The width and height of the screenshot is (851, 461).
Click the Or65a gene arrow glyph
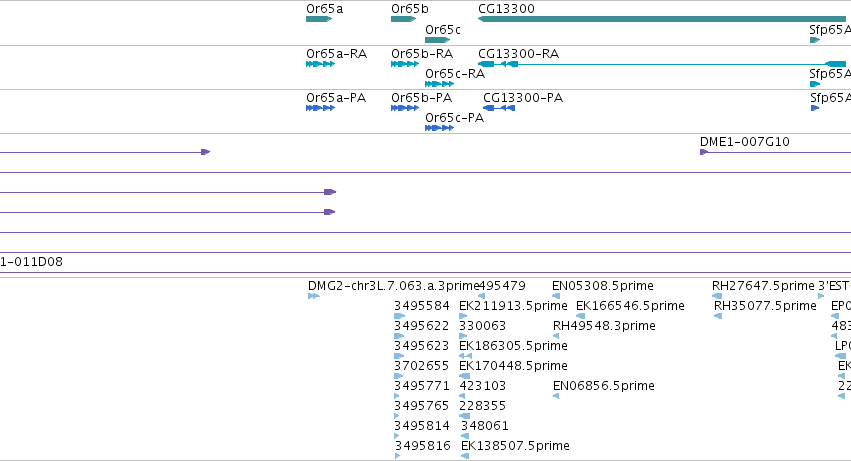319,19
